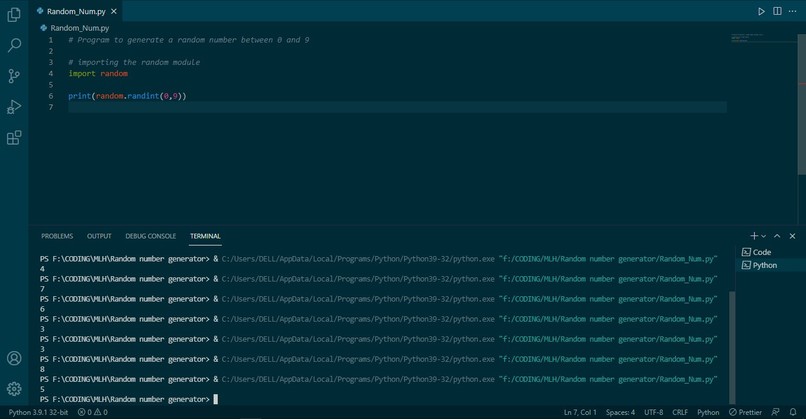The width and height of the screenshot is (806, 419).
Task: Click the terminal output value 7
Action: [x=42, y=289]
